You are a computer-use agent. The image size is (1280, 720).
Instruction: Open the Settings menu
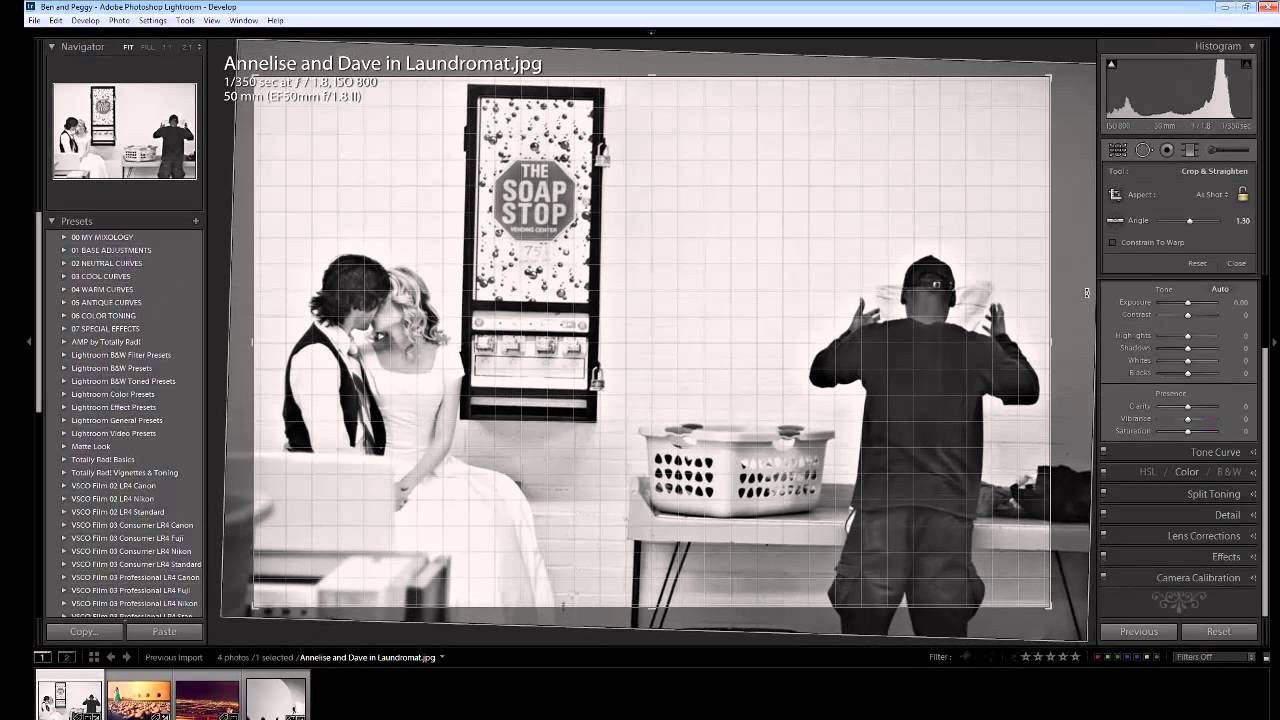point(153,20)
